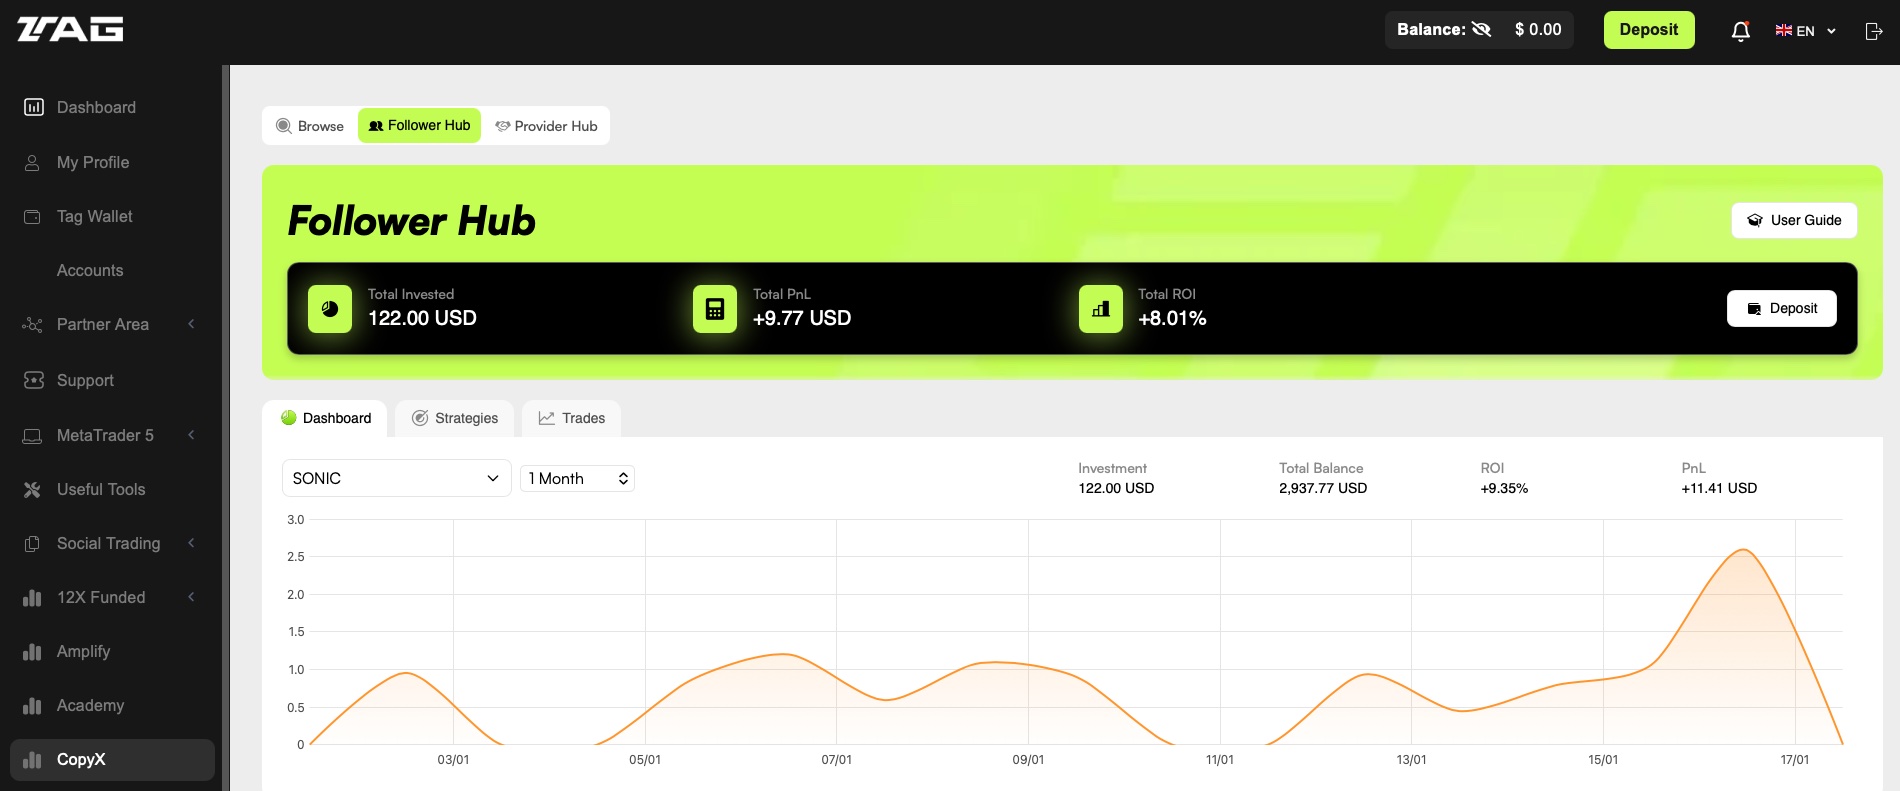Toggle balance visibility eye icon
The height and width of the screenshot is (791, 1900).
(1481, 30)
